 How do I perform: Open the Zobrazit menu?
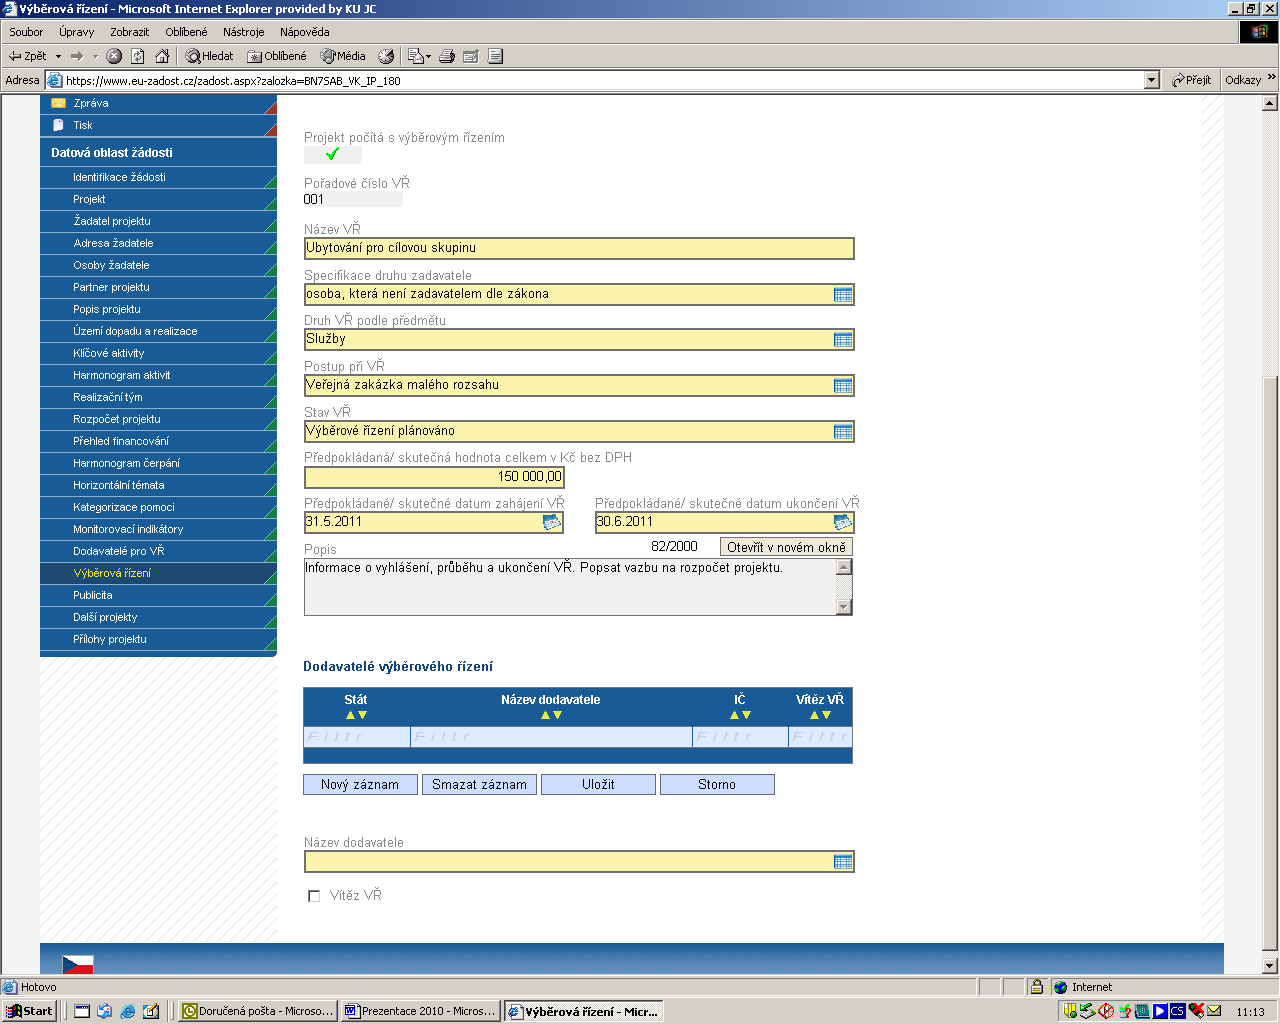(x=130, y=32)
